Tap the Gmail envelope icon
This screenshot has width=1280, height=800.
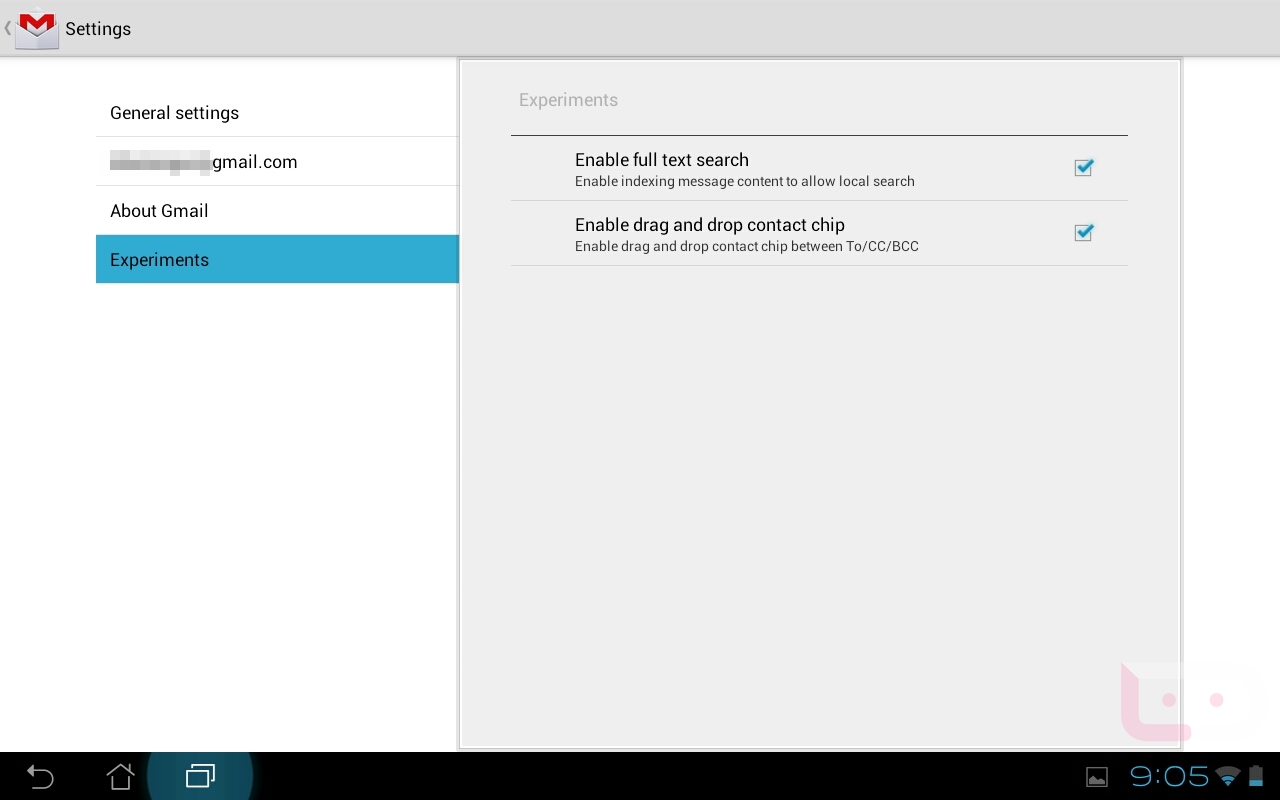point(37,28)
